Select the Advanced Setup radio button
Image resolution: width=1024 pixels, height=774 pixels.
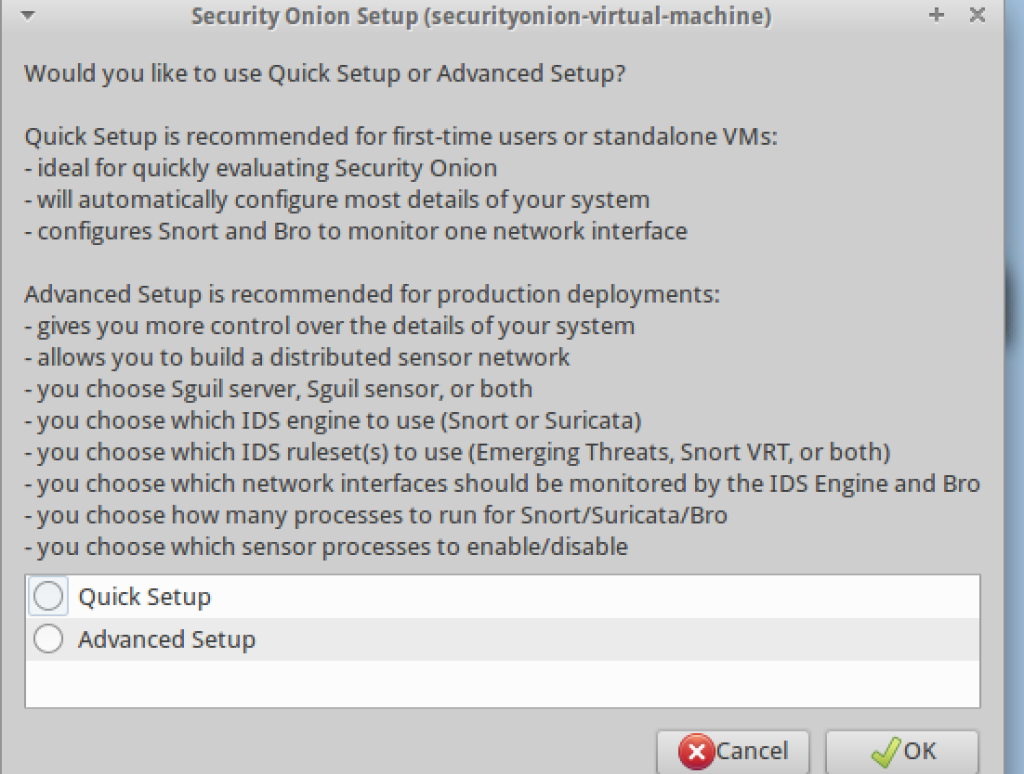point(49,639)
